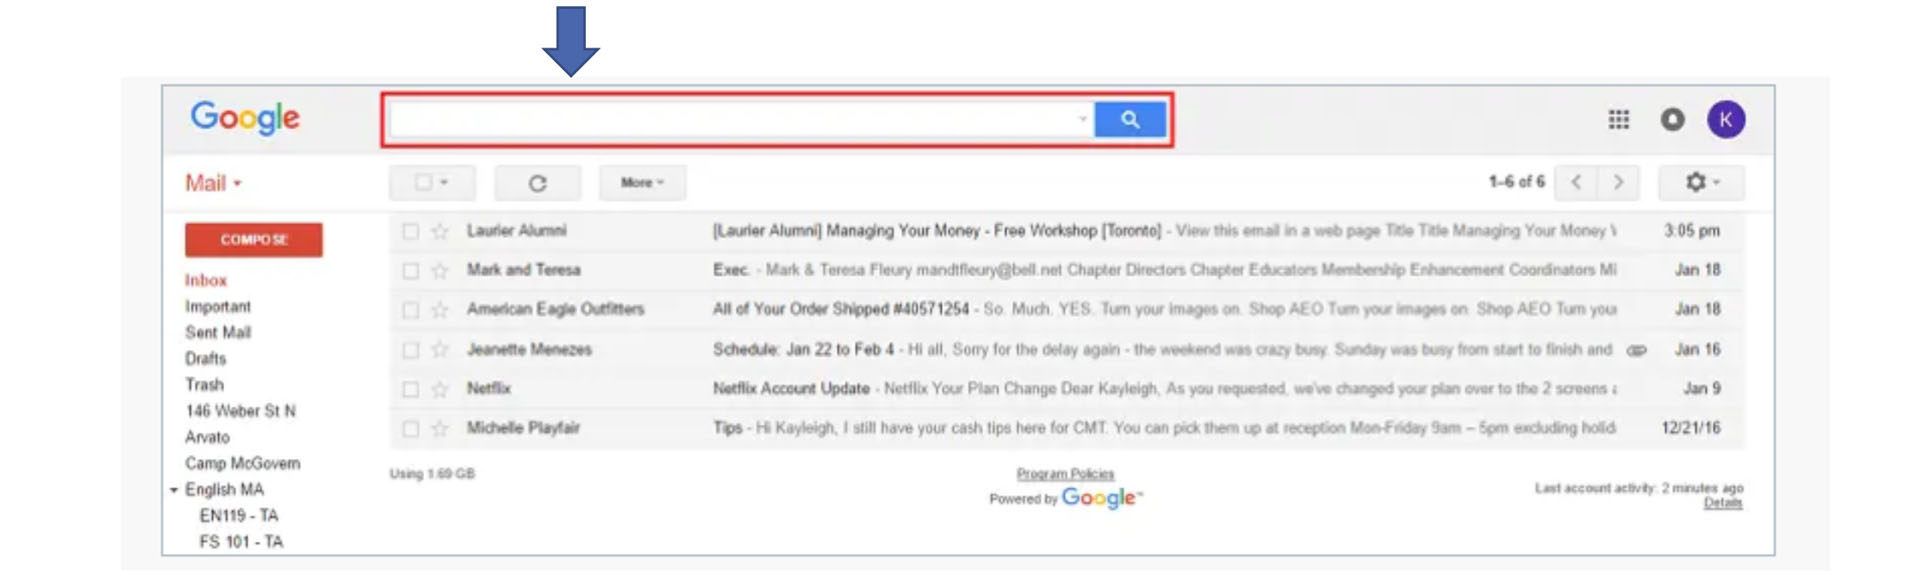Viewport: 1920px width, 571px height.
Task: Open the Program Policies link
Action: click(x=1065, y=474)
